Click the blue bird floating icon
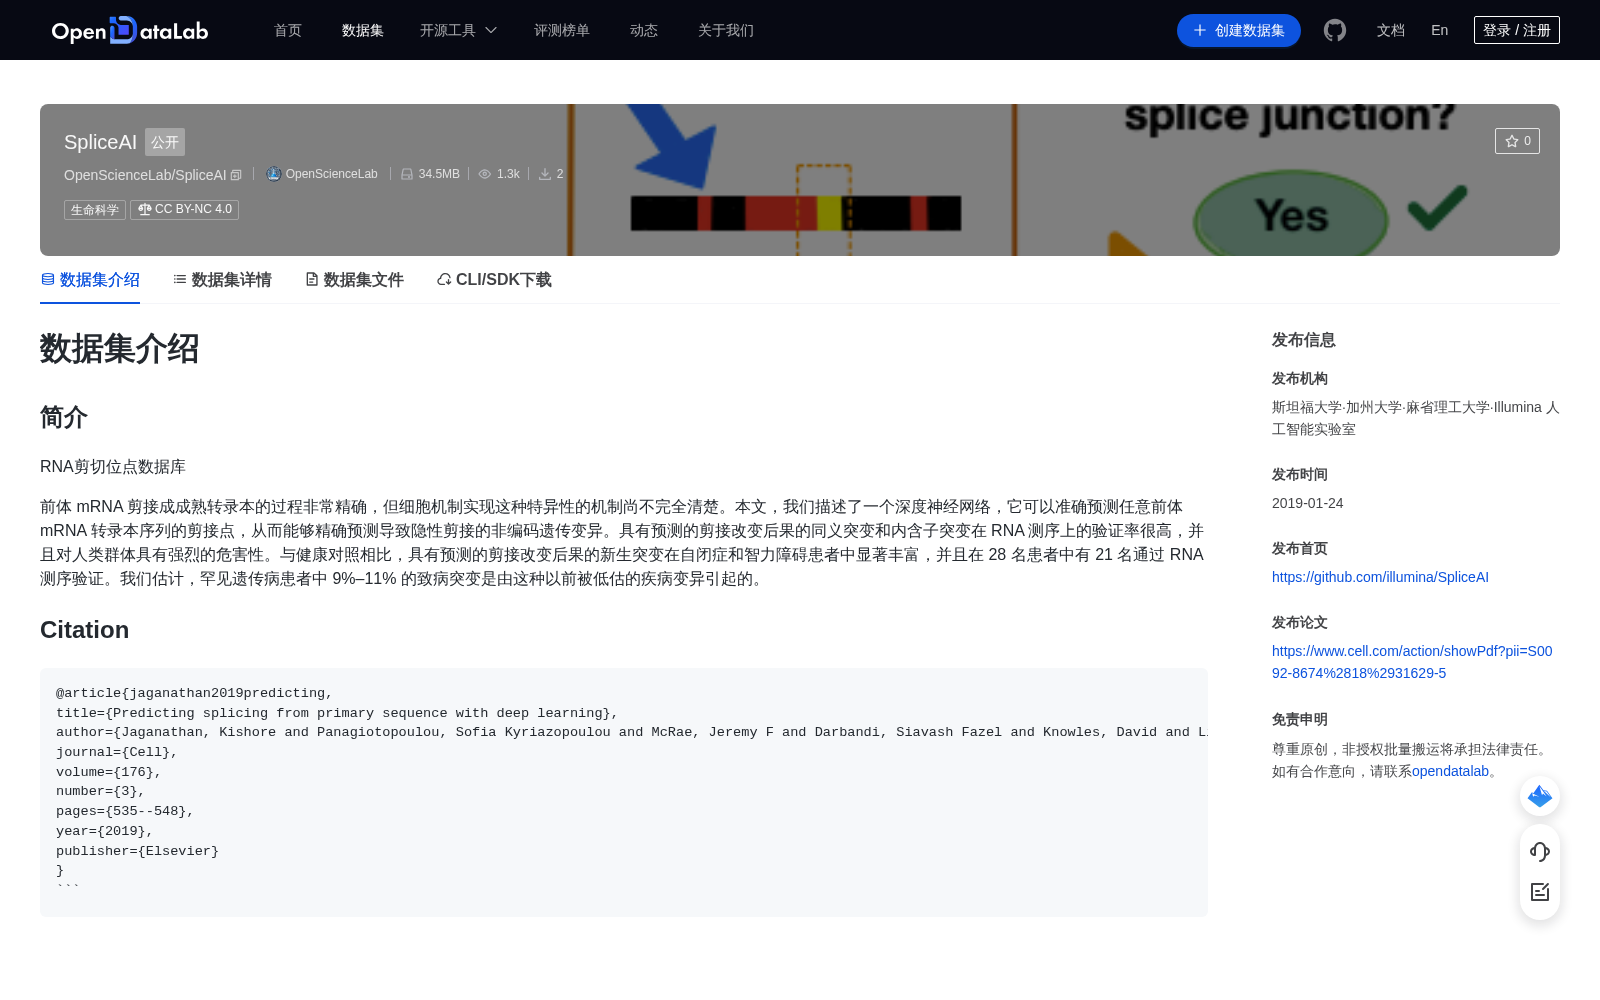This screenshot has height=1000, width=1600. tap(1540, 796)
